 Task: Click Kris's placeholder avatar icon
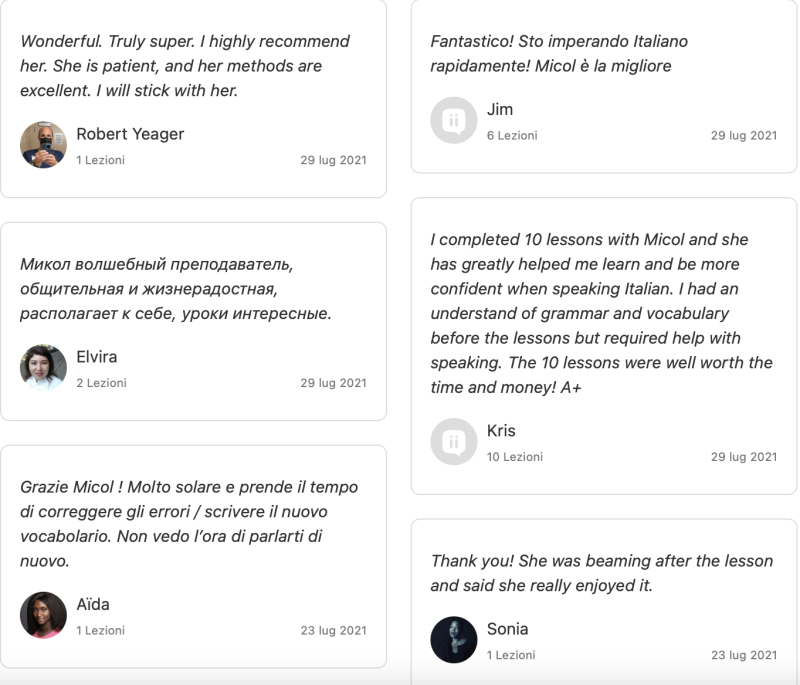tap(454, 442)
